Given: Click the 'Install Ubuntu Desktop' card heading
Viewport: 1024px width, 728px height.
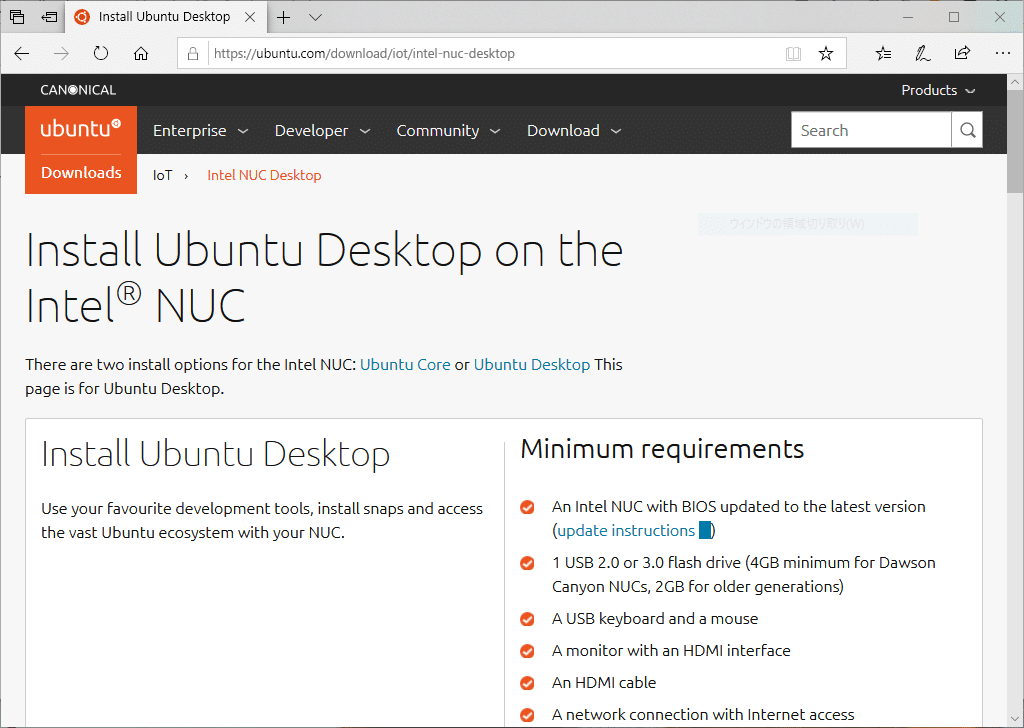Looking at the screenshot, I should [x=216, y=454].
